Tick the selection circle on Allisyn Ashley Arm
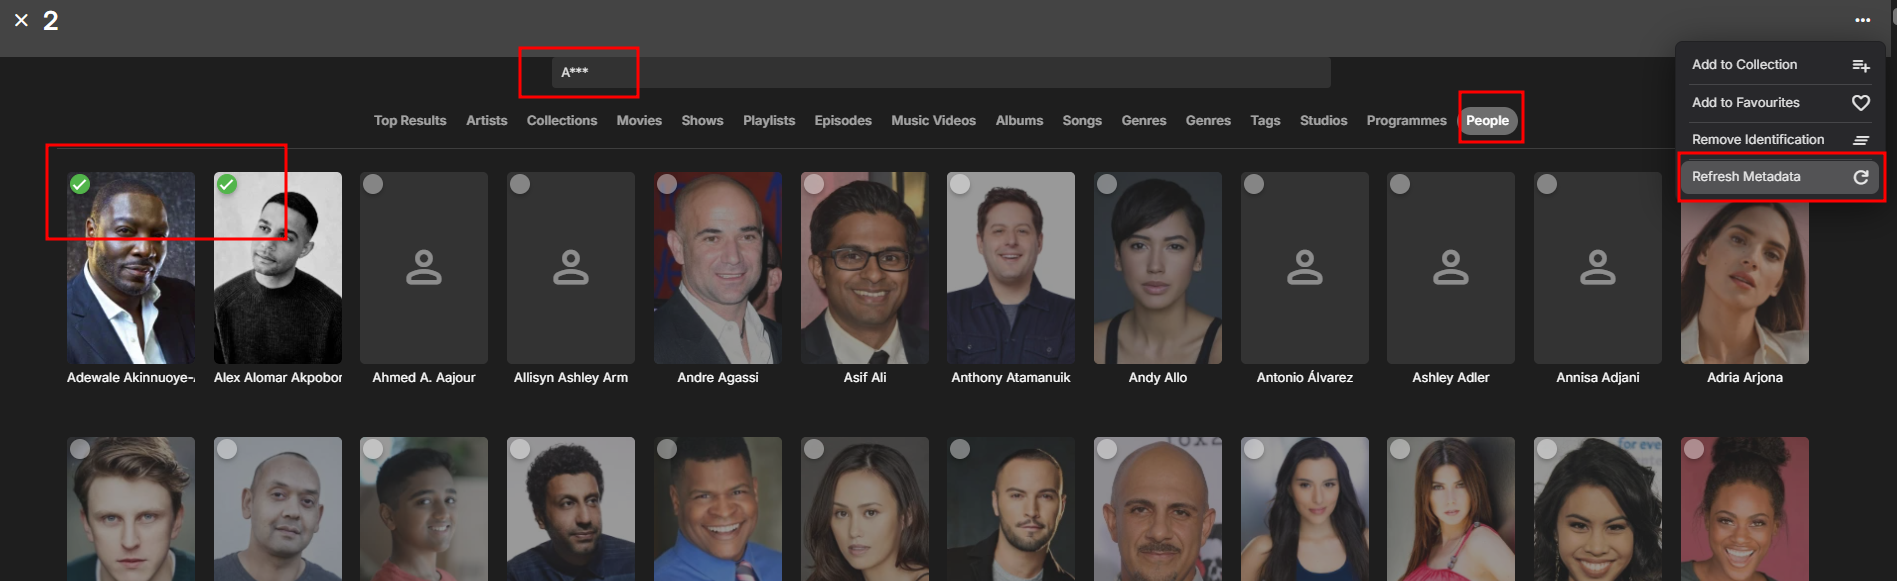Screen dimensions: 1897x581 (x=520, y=184)
